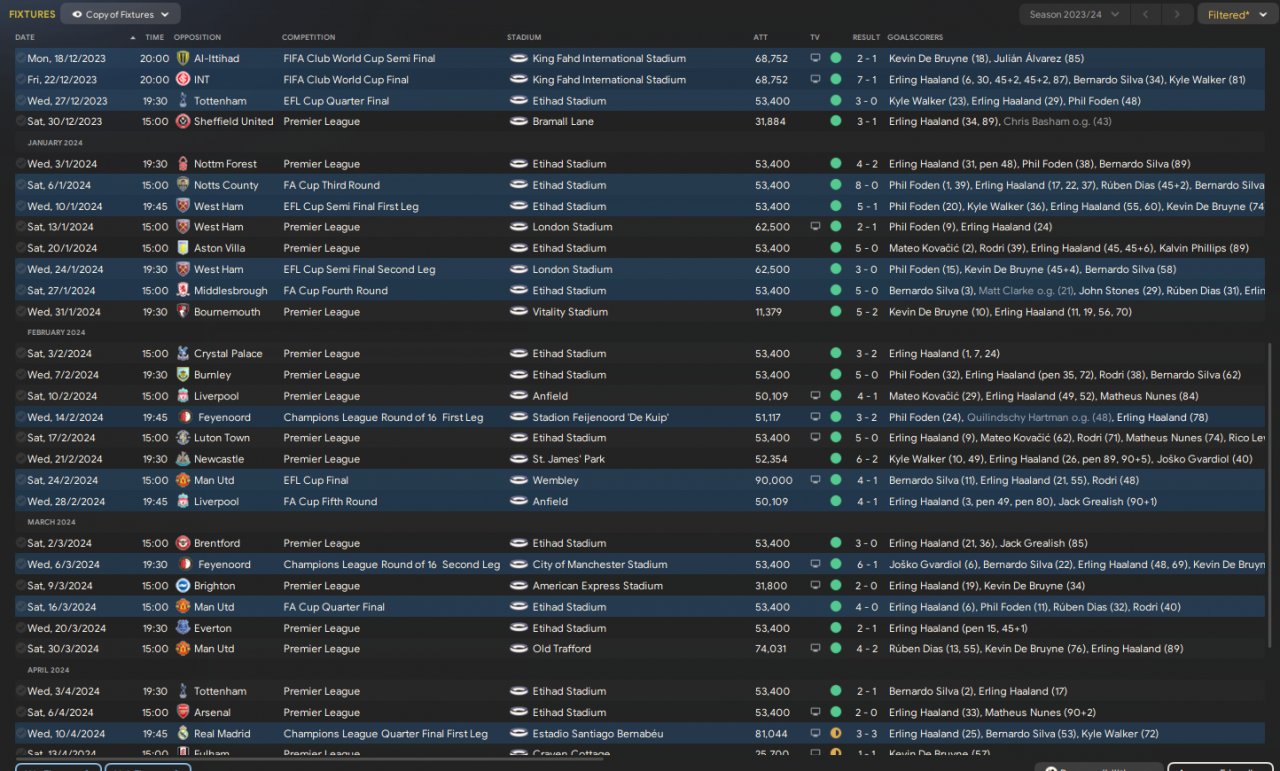Screen dimensions: 1280x771
Task: Click the 11,379 attendance figure
Action: coord(770,312)
